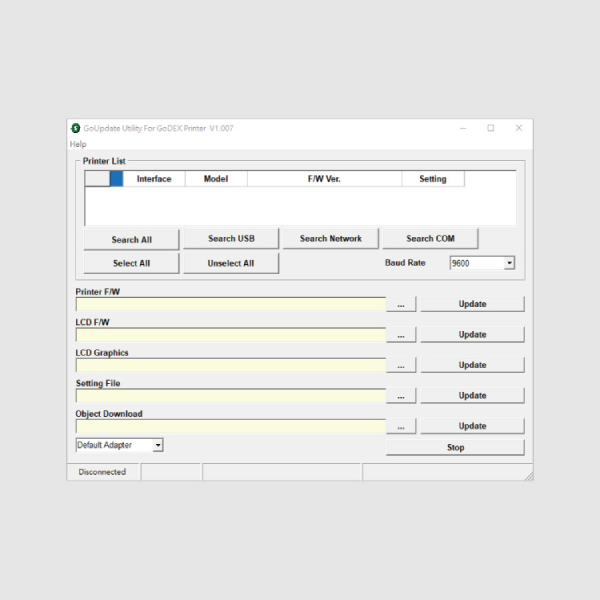Click the Stop button
This screenshot has height=600, width=600.
coord(455,447)
